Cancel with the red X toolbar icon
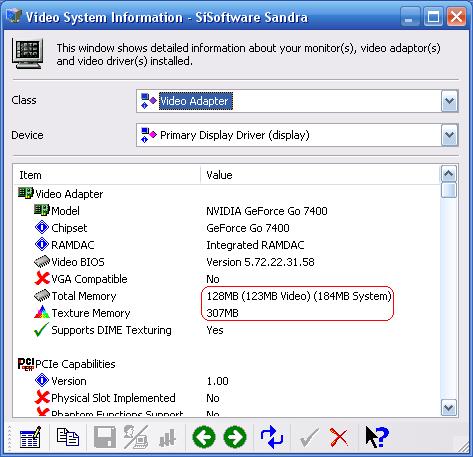This screenshot has width=473, height=457. click(339, 437)
